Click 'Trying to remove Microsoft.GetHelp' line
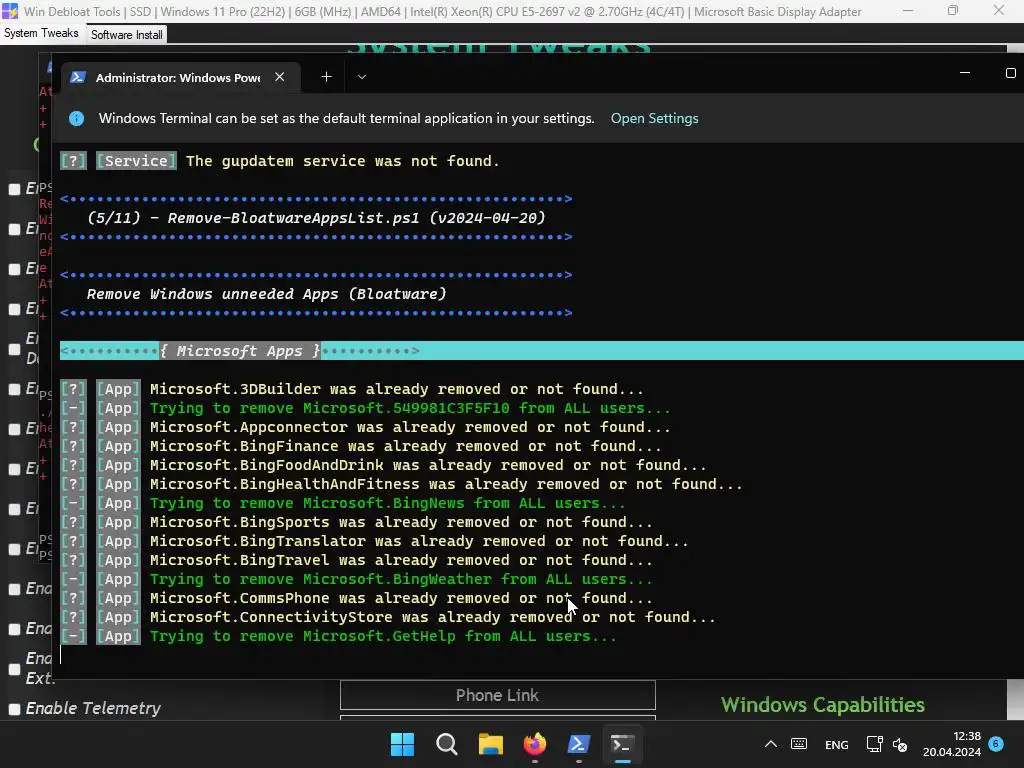 pos(338,636)
